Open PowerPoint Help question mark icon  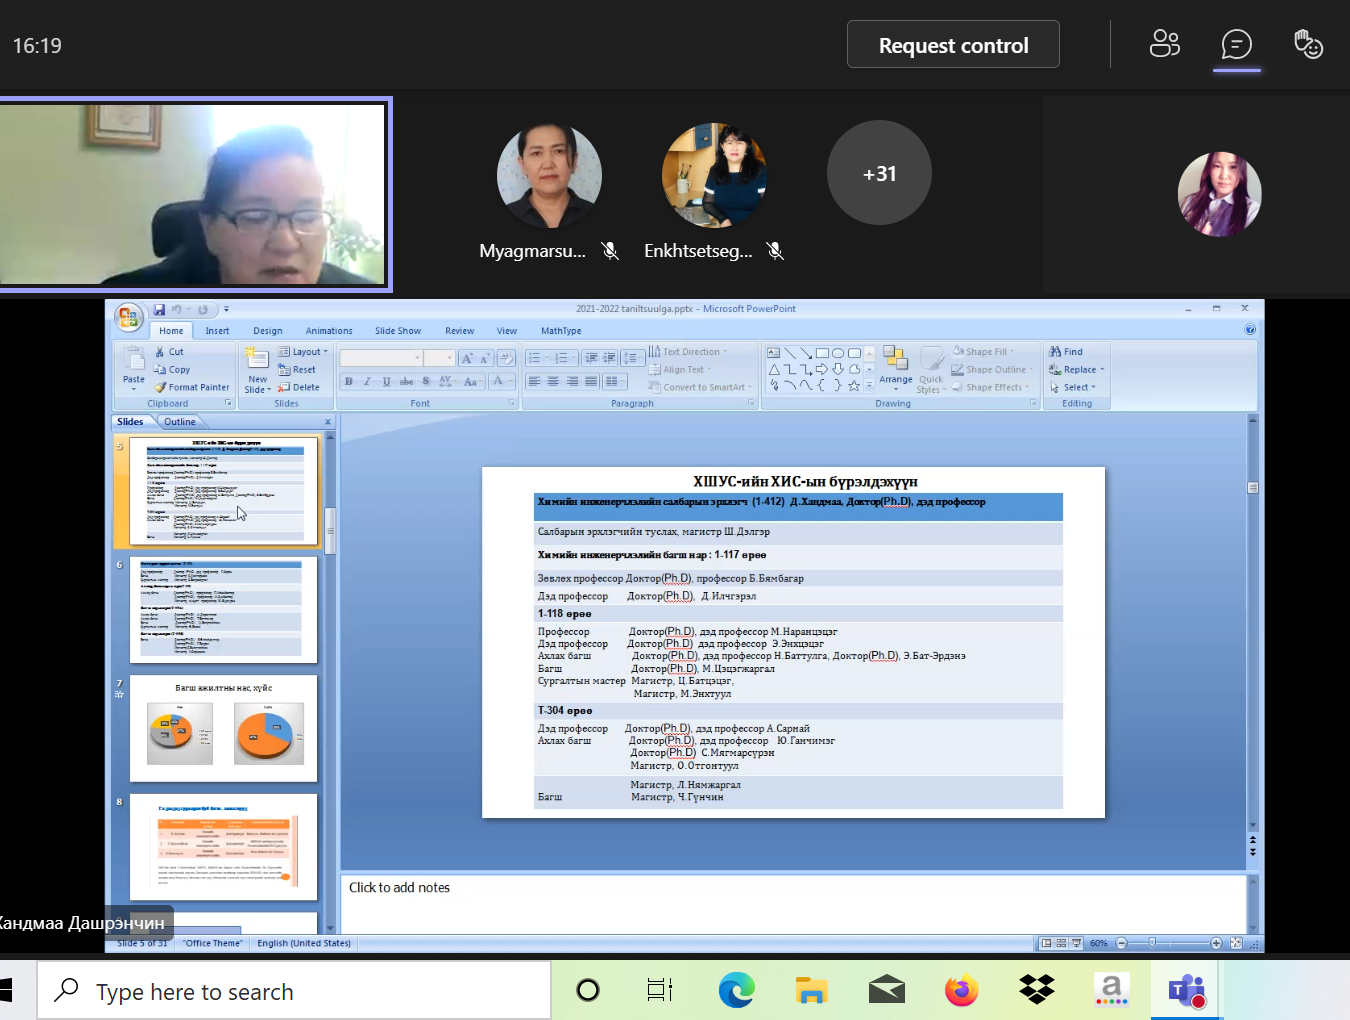tap(1250, 329)
